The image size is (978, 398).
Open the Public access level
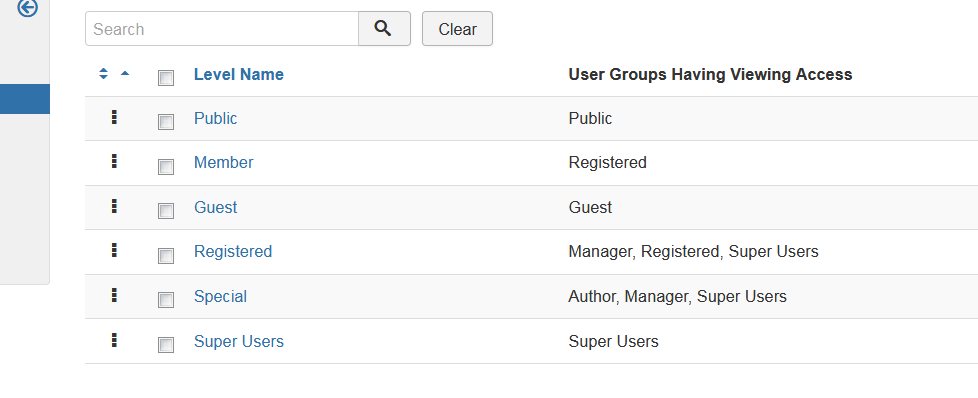215,119
